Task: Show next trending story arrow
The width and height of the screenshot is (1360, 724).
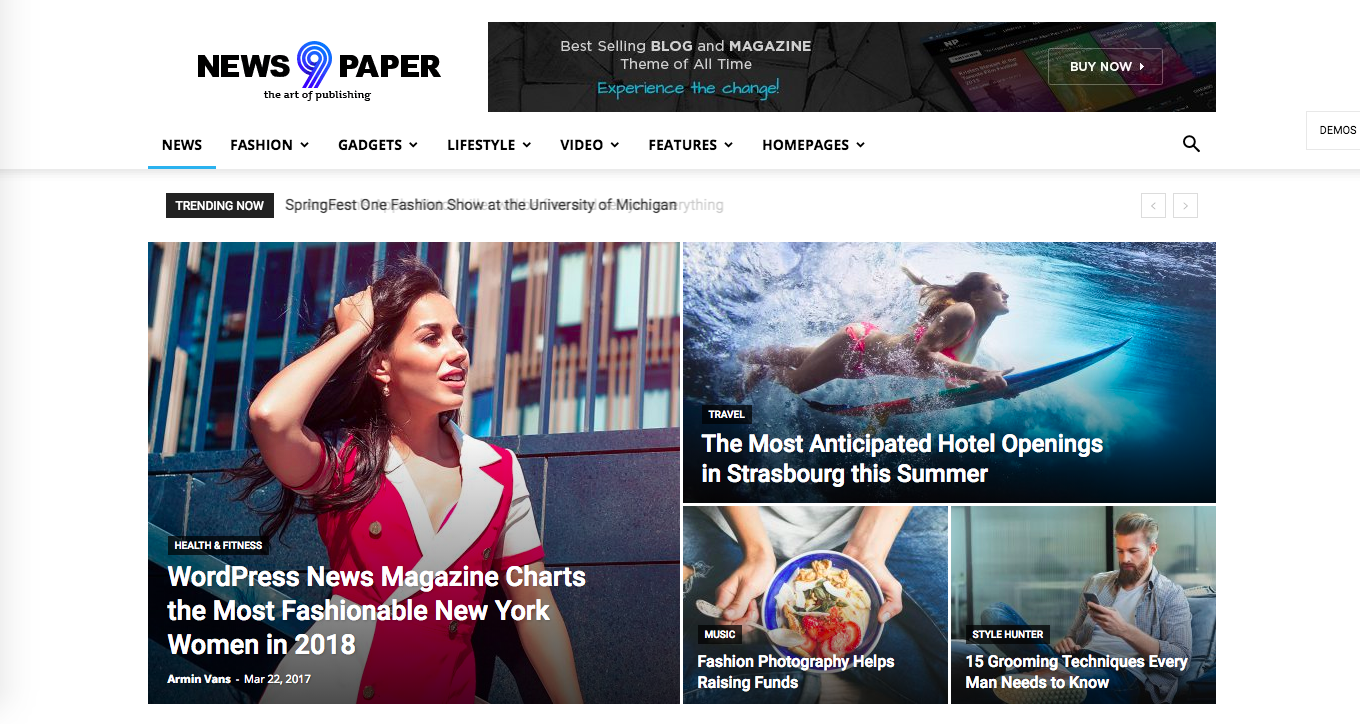Action: point(1185,206)
